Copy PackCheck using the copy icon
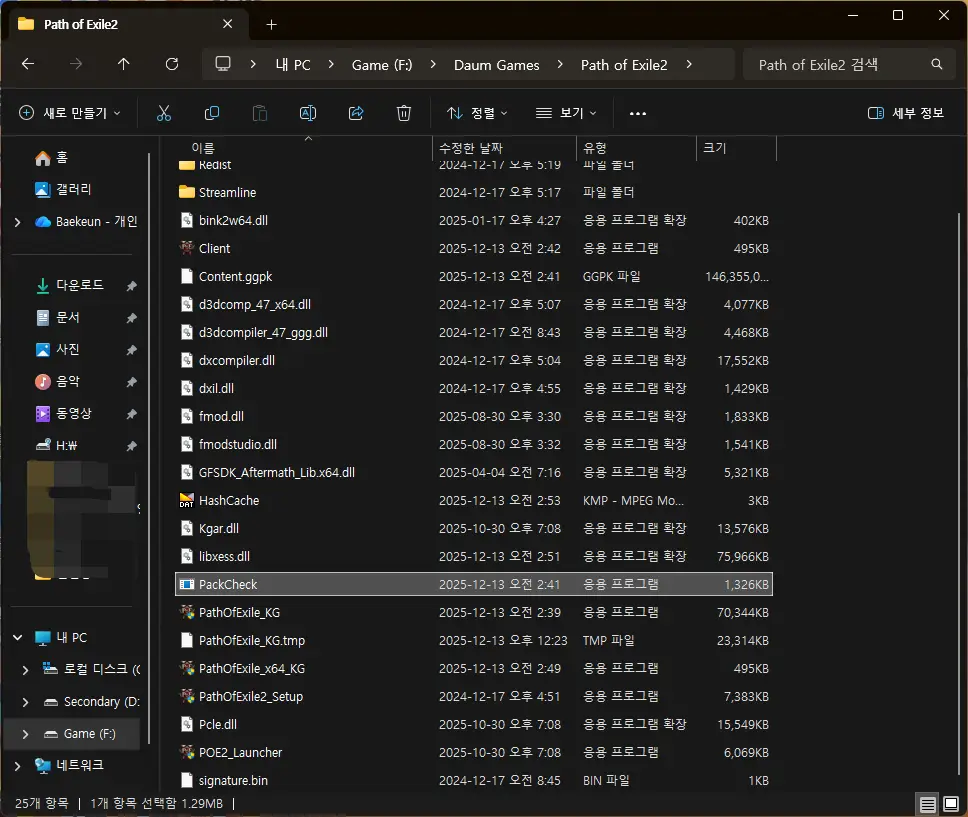Screen dimensions: 968x817 [x=211, y=112]
